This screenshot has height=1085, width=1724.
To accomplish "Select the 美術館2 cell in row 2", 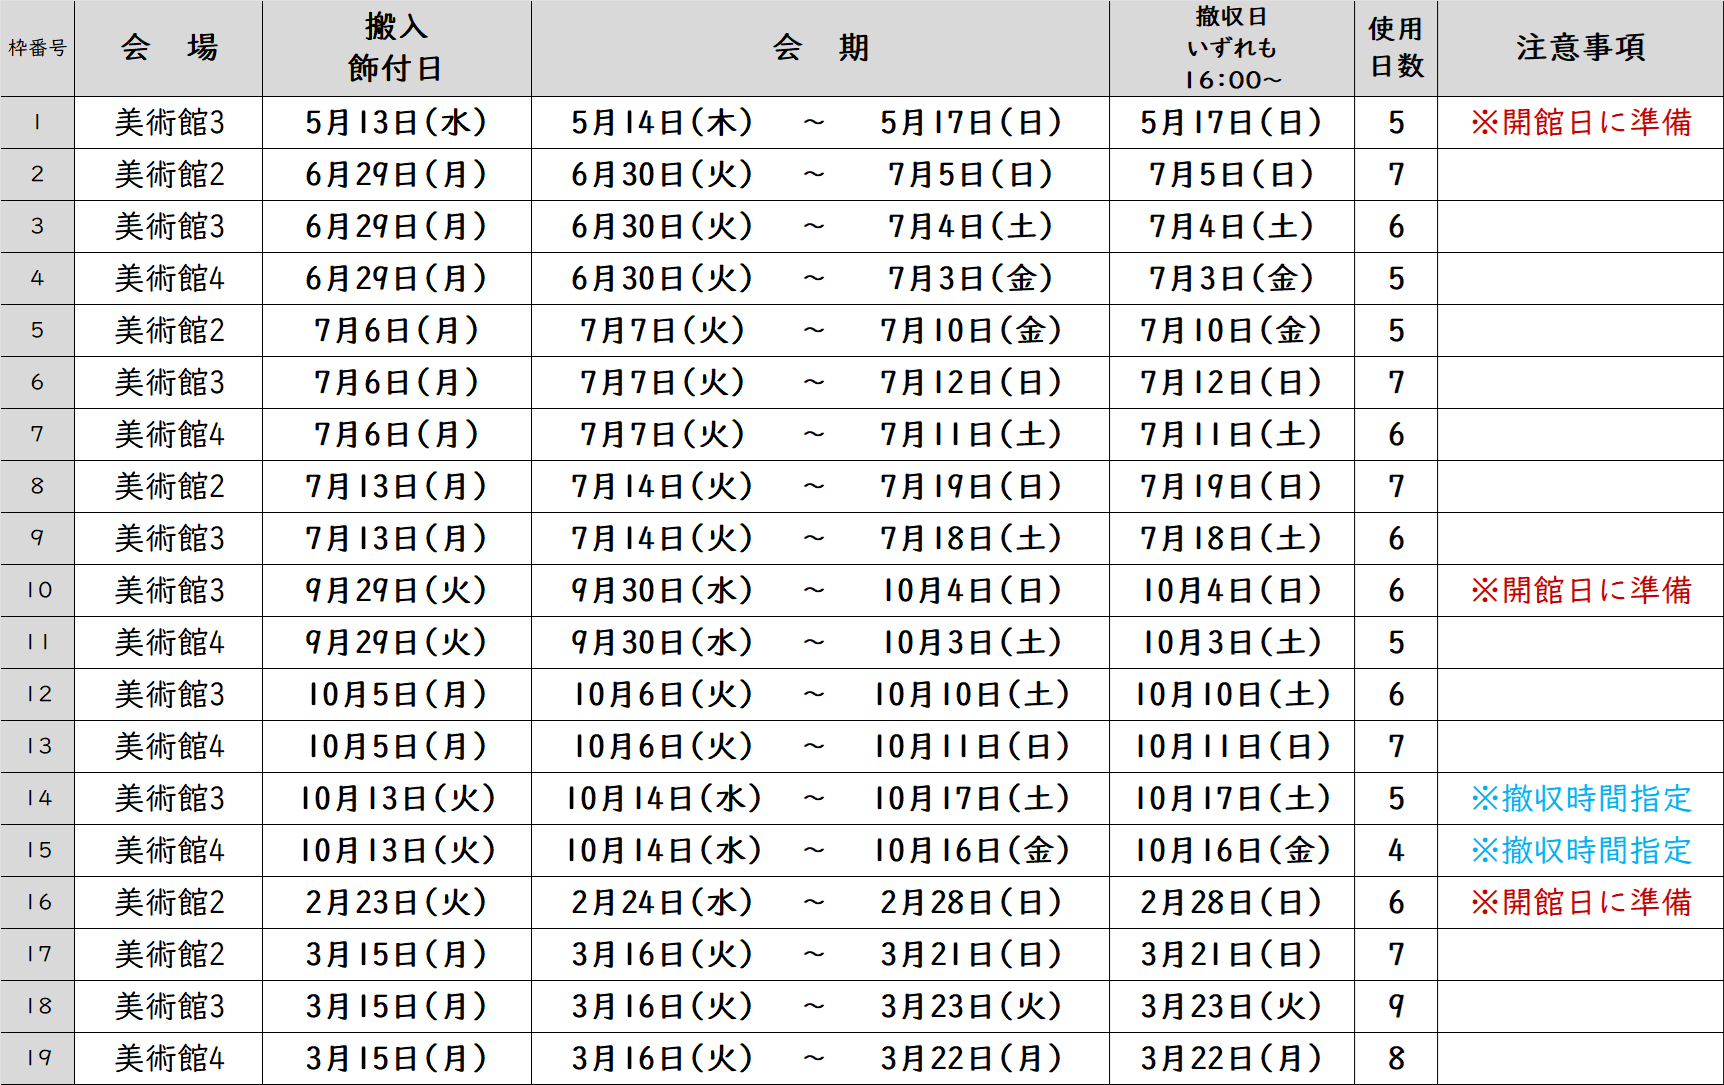I will click(x=168, y=174).
